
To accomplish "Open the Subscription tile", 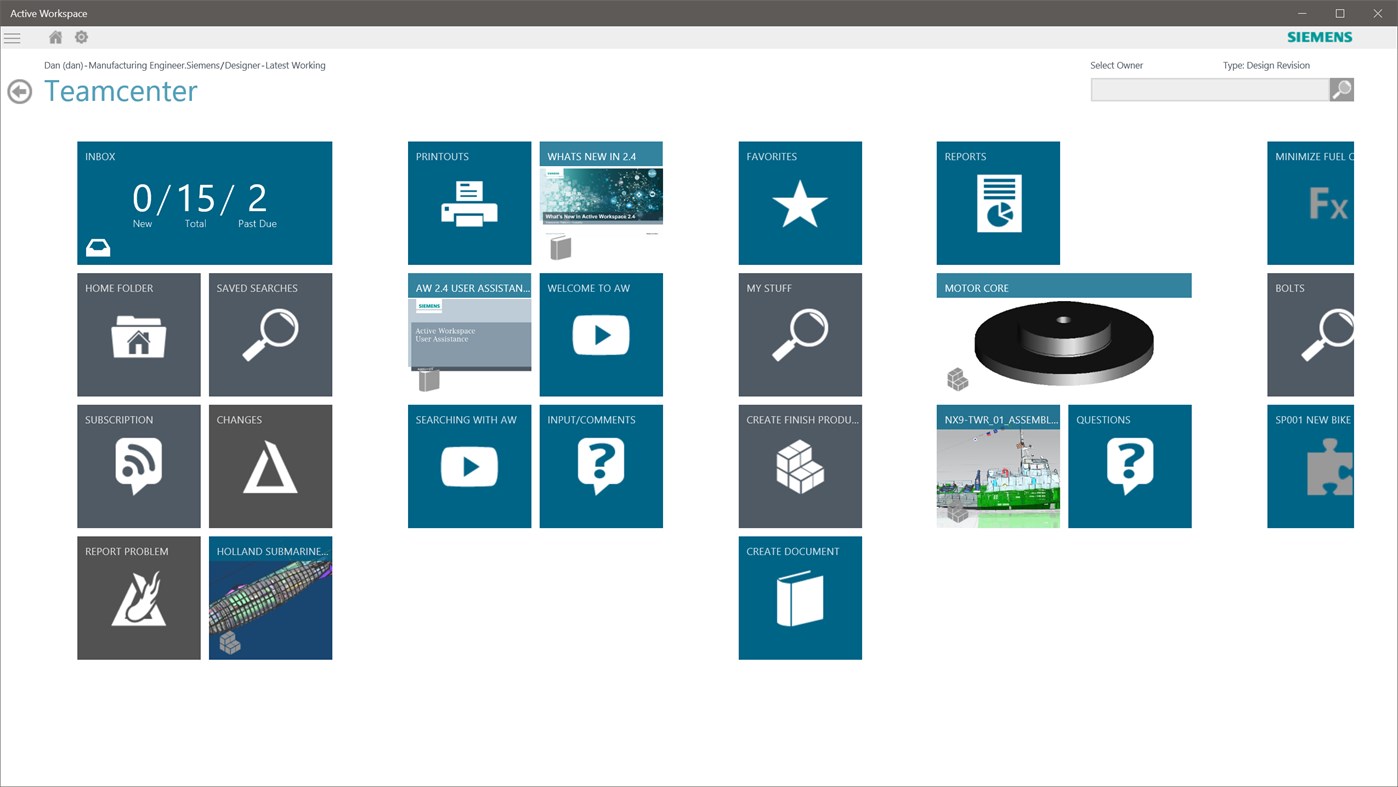I will coord(138,466).
